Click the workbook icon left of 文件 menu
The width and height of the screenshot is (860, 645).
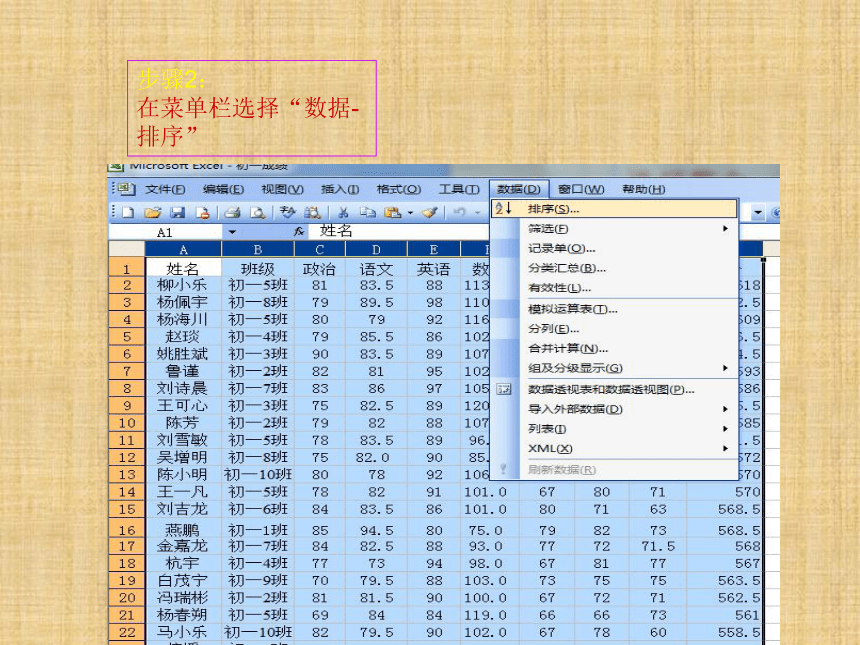(x=125, y=189)
